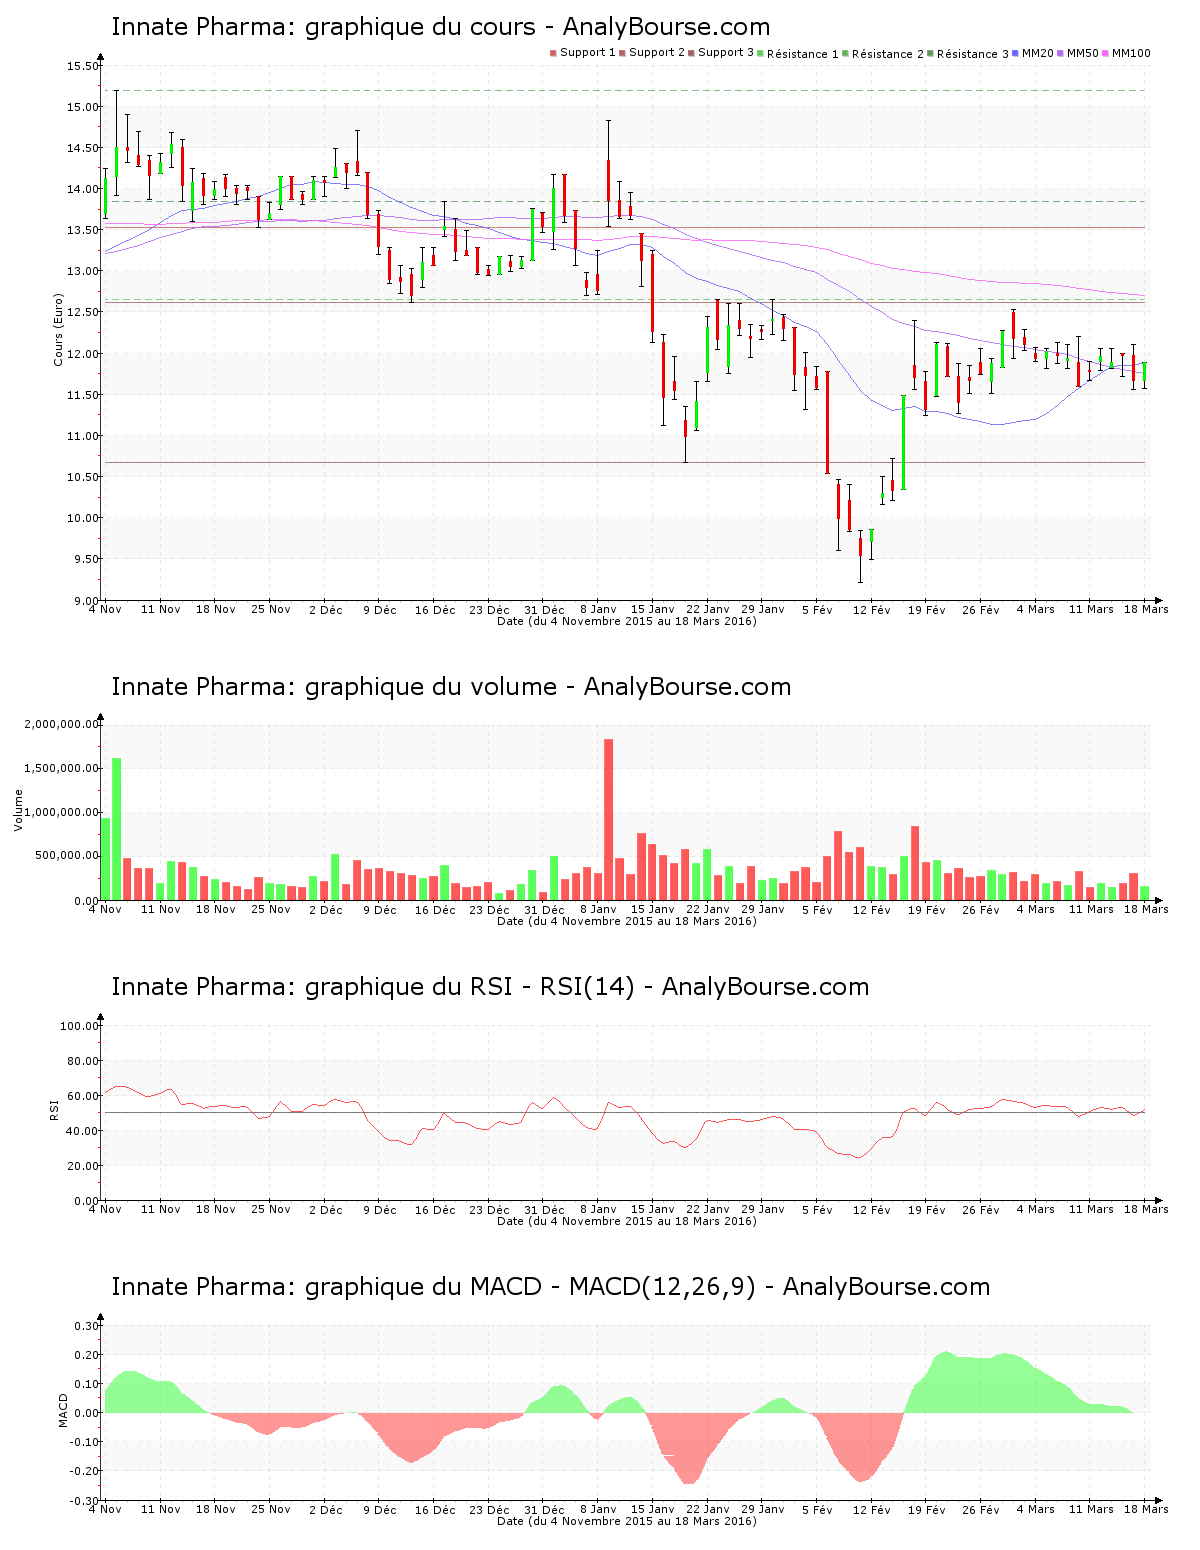Select the Support 2 legend label
1200x1550 pixels.
click(657, 52)
